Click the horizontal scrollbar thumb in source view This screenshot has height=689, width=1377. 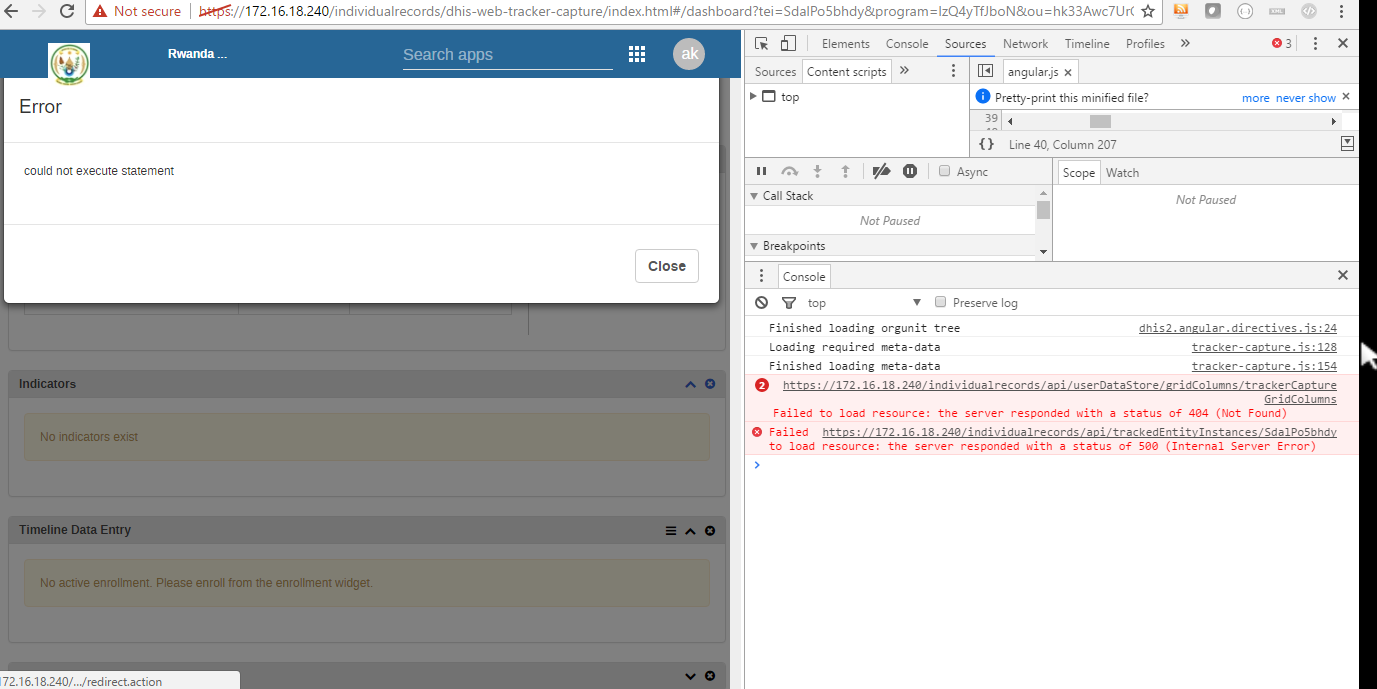click(1100, 121)
